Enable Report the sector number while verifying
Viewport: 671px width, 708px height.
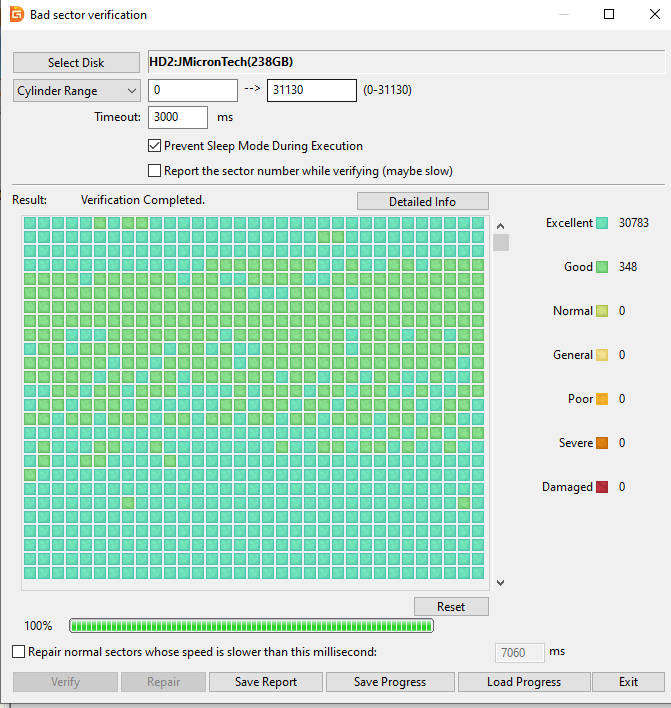click(154, 171)
